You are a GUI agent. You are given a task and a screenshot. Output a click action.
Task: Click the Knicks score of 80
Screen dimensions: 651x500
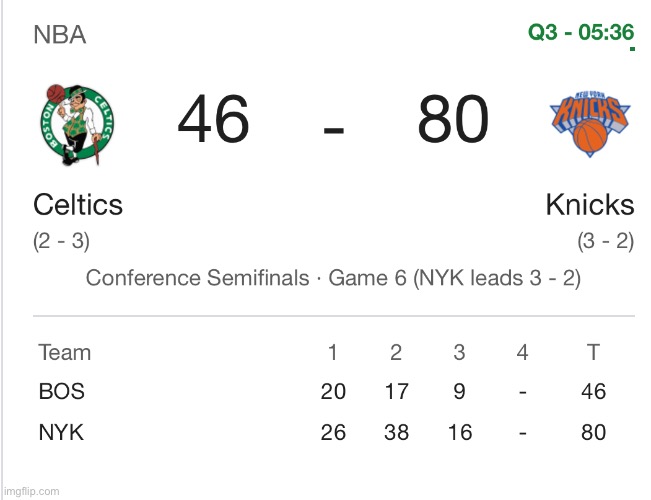[453, 122]
